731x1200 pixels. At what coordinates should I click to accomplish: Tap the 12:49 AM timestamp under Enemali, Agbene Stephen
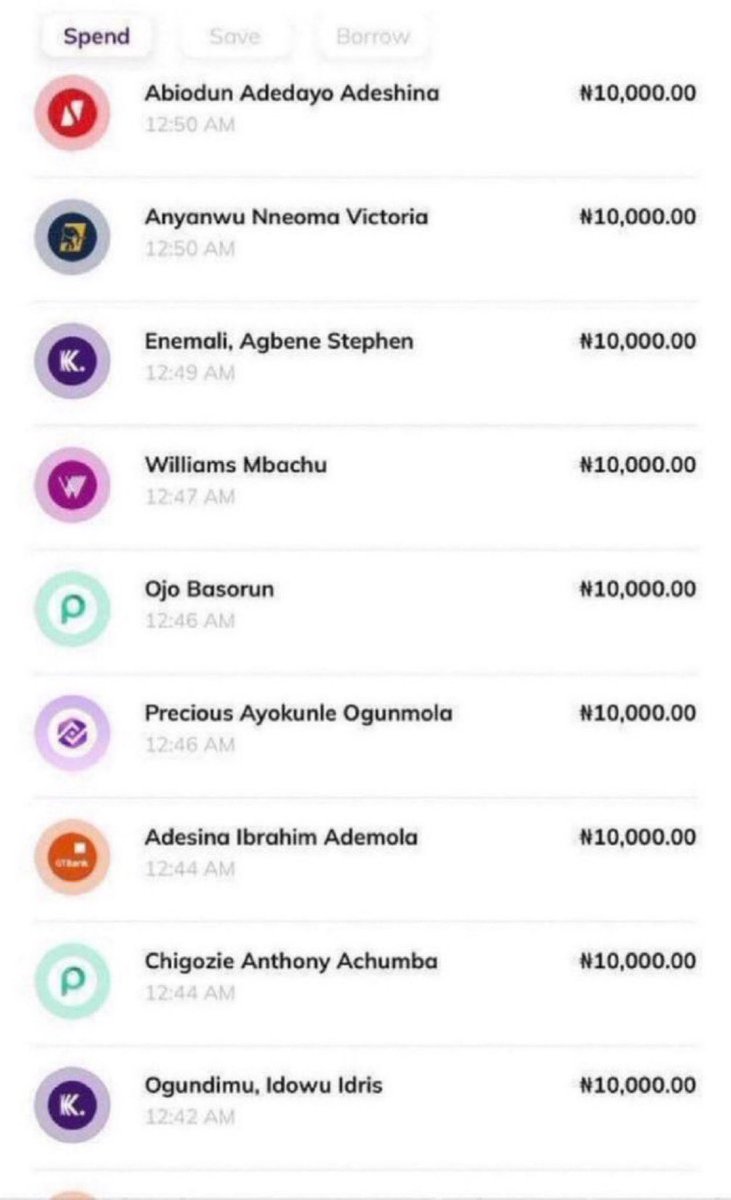tap(190, 373)
